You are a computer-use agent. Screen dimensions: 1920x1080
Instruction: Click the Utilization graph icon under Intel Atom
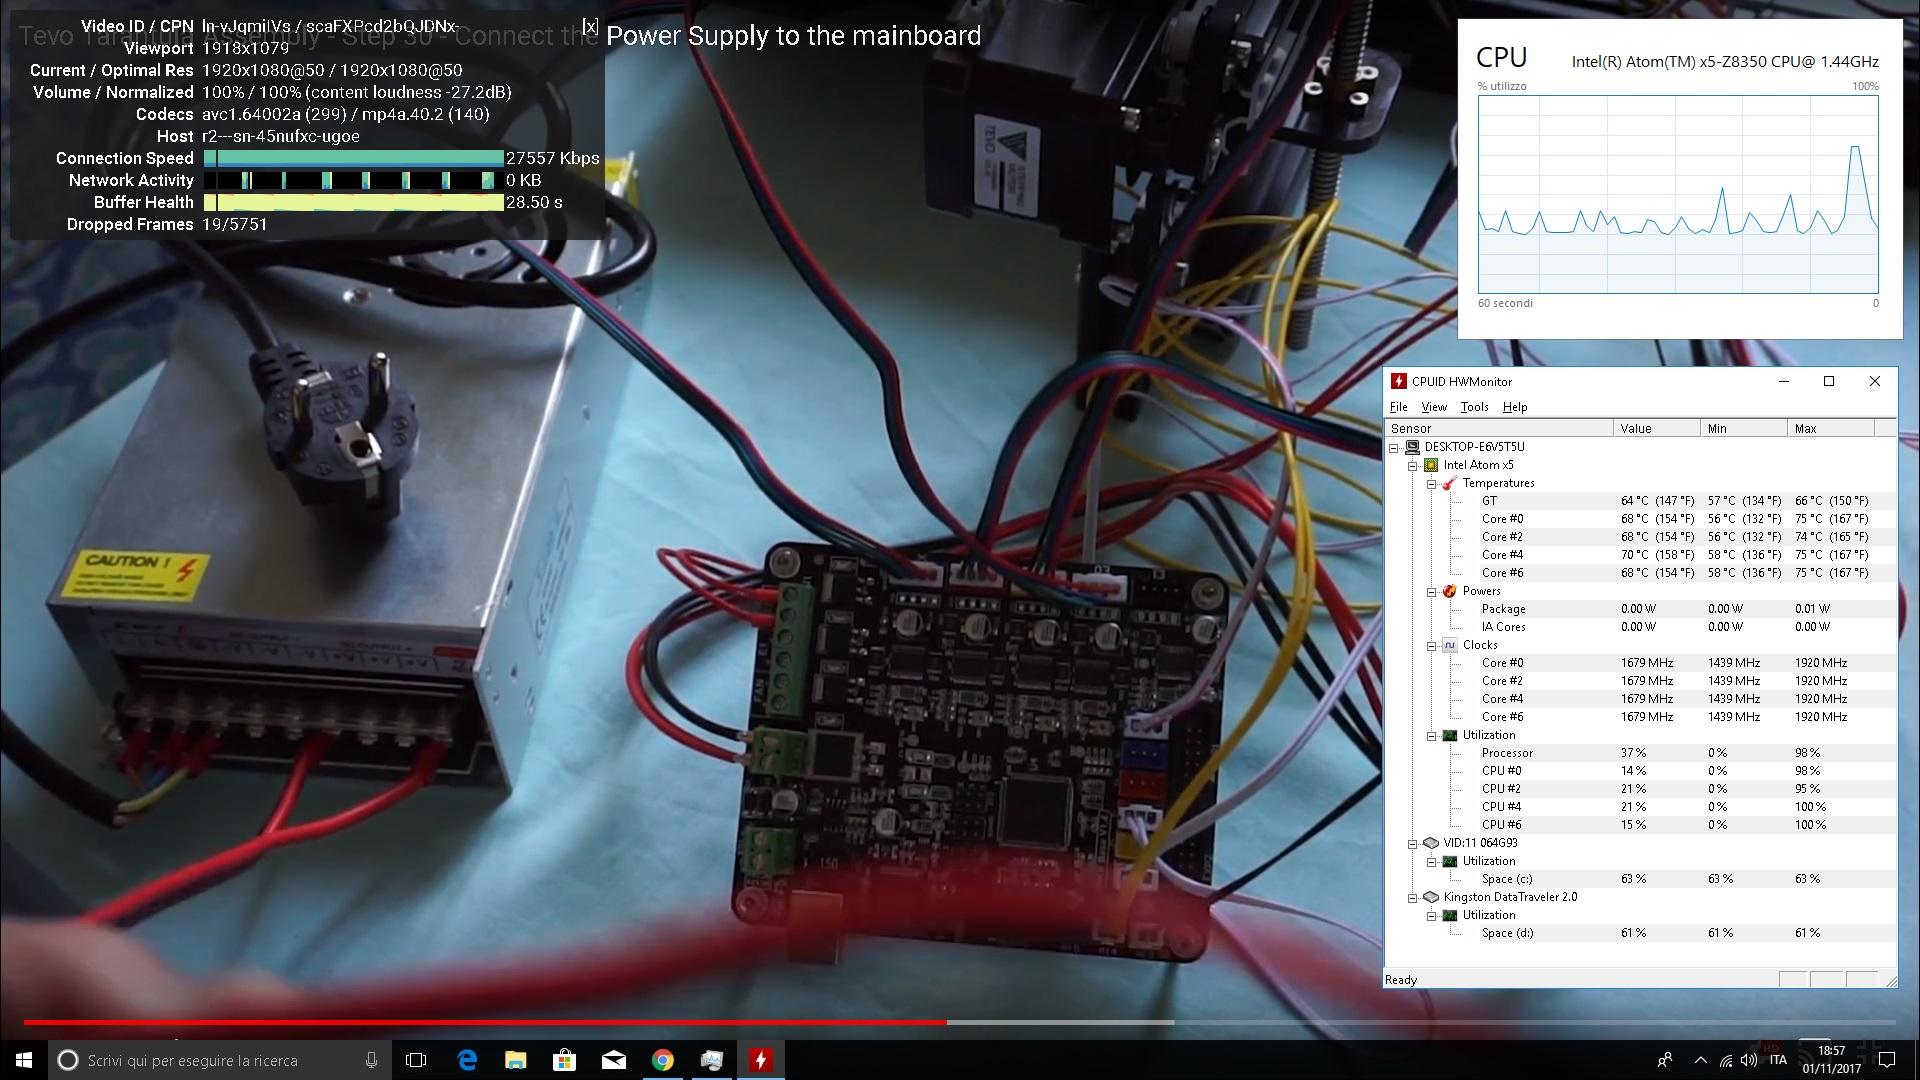[x=1449, y=735]
